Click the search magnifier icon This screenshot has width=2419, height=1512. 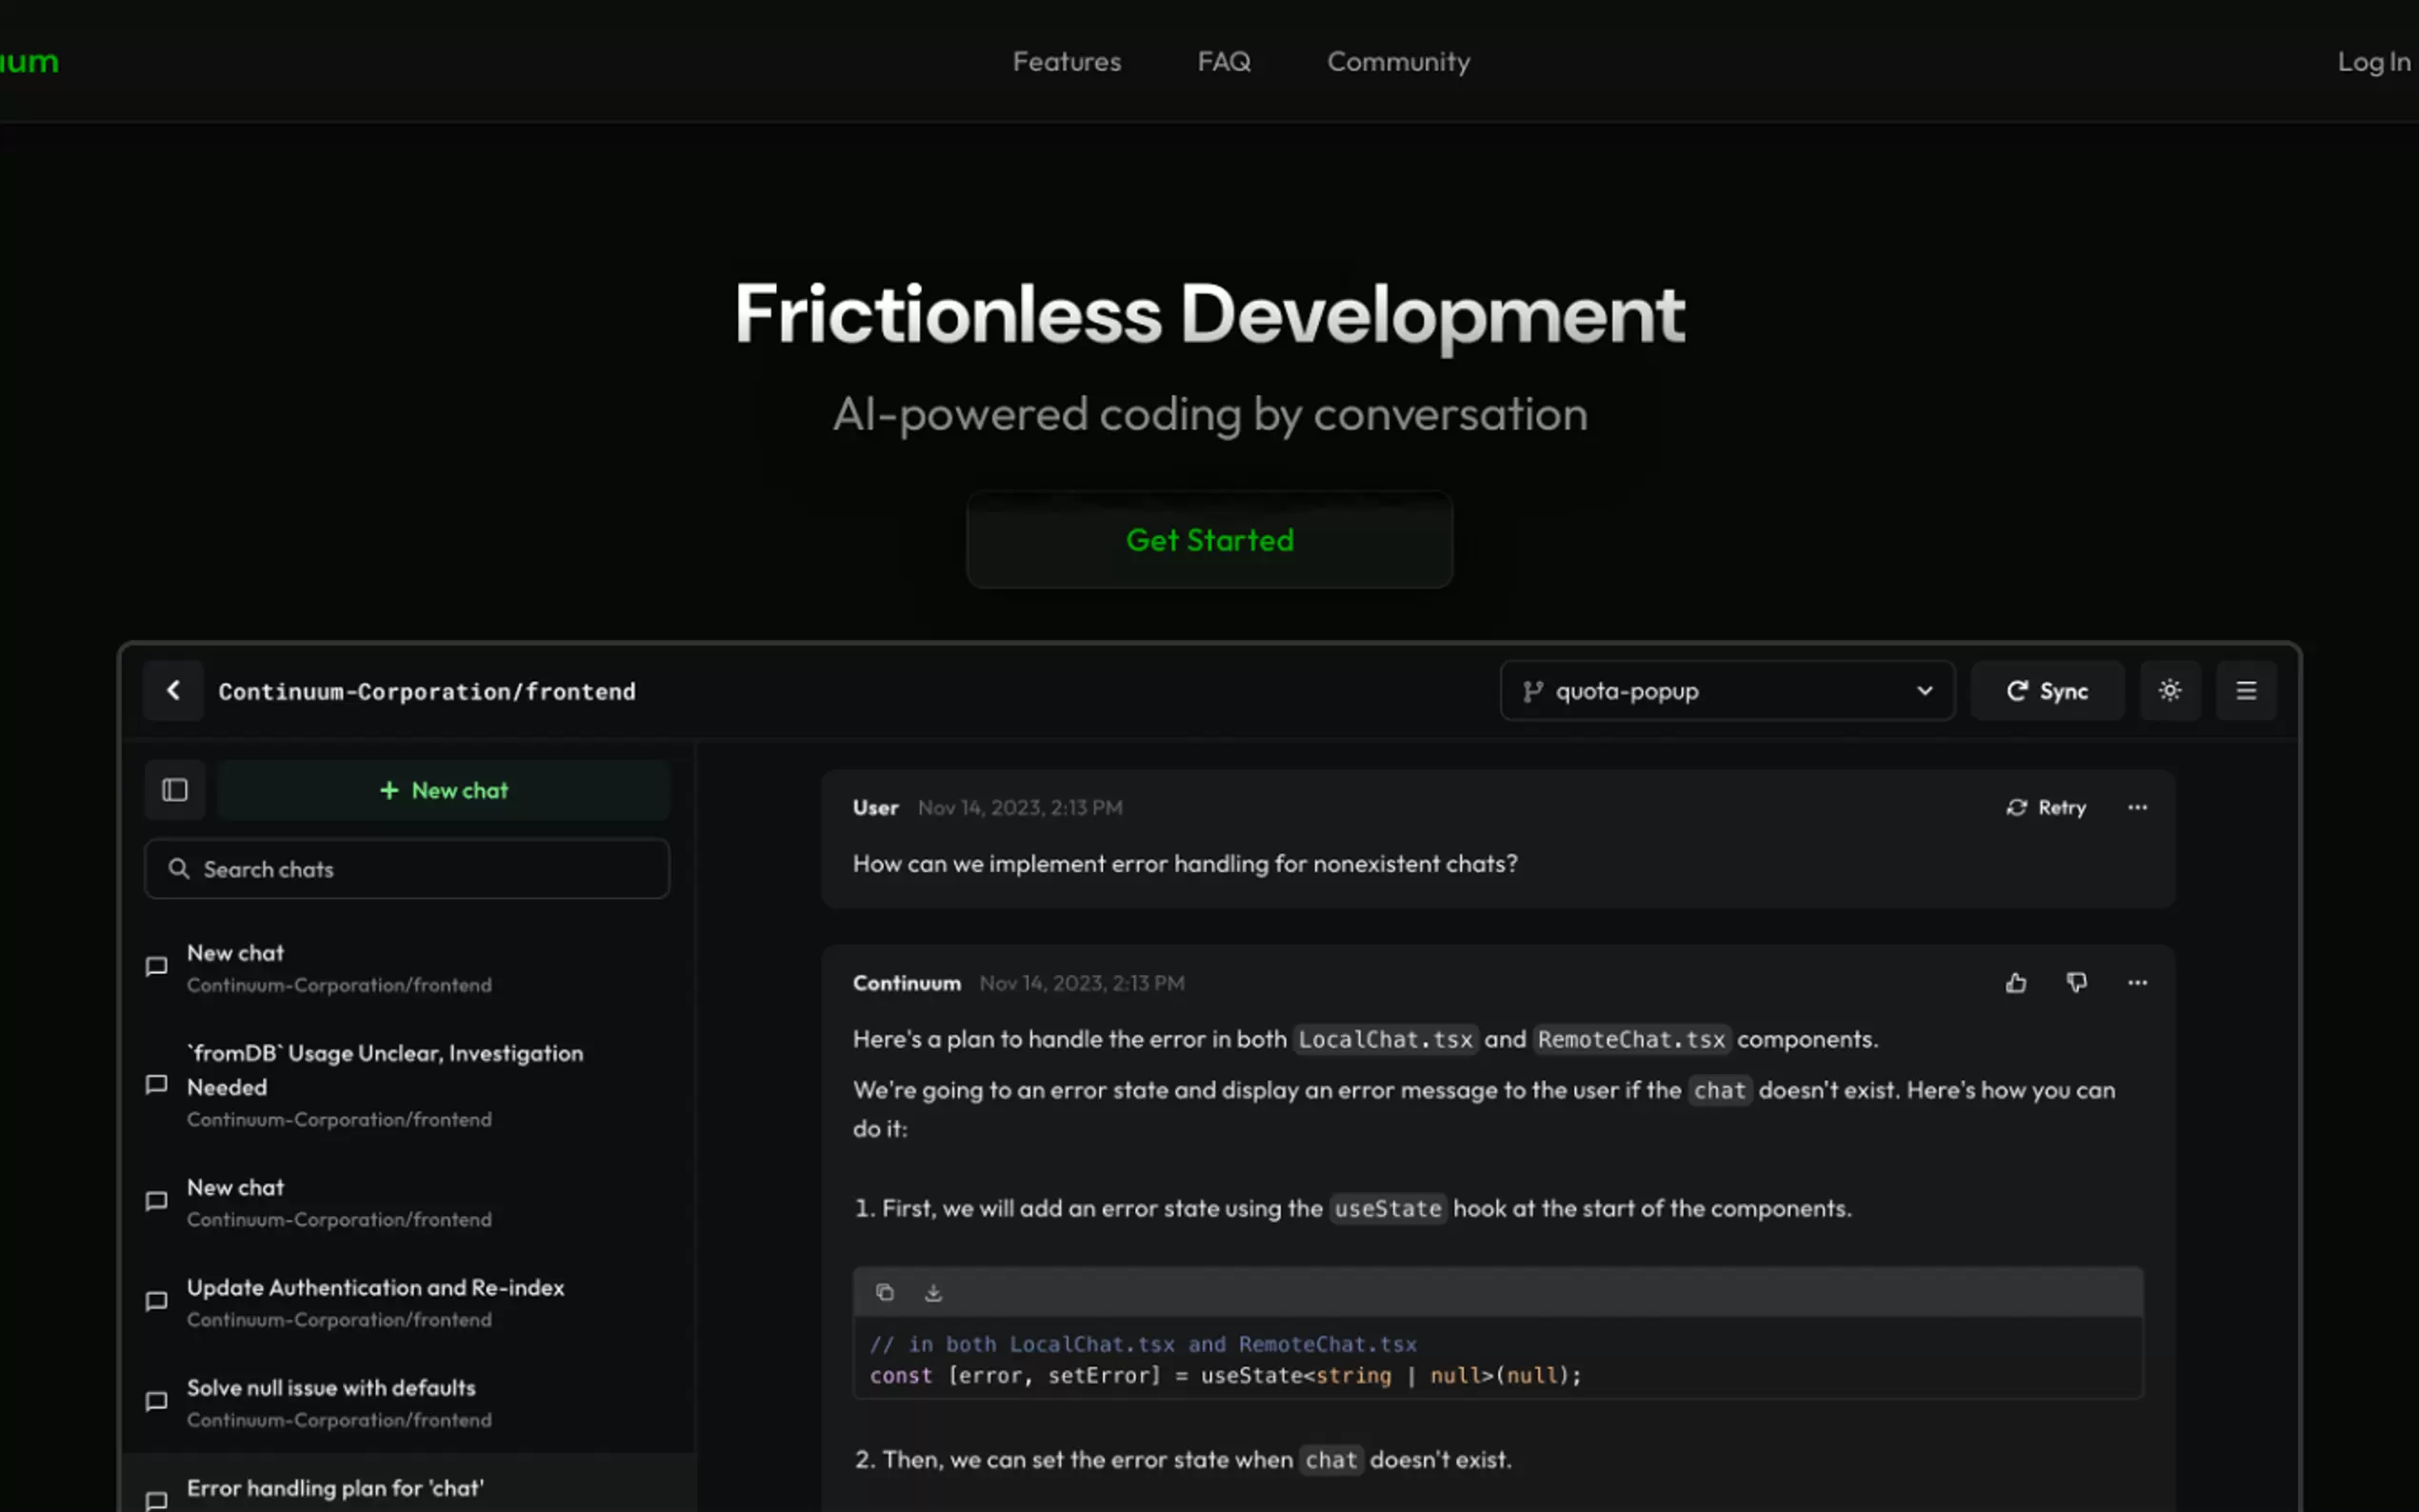click(179, 868)
